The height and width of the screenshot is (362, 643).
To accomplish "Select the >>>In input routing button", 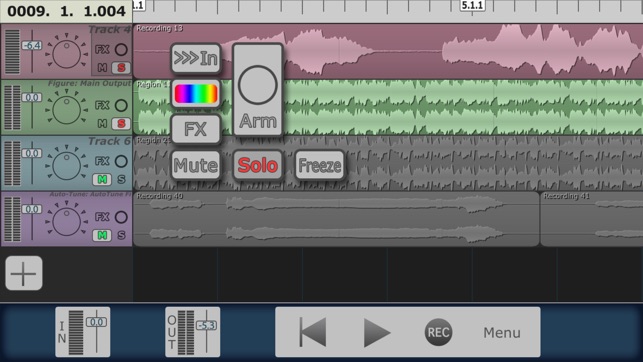I will click(x=196, y=58).
